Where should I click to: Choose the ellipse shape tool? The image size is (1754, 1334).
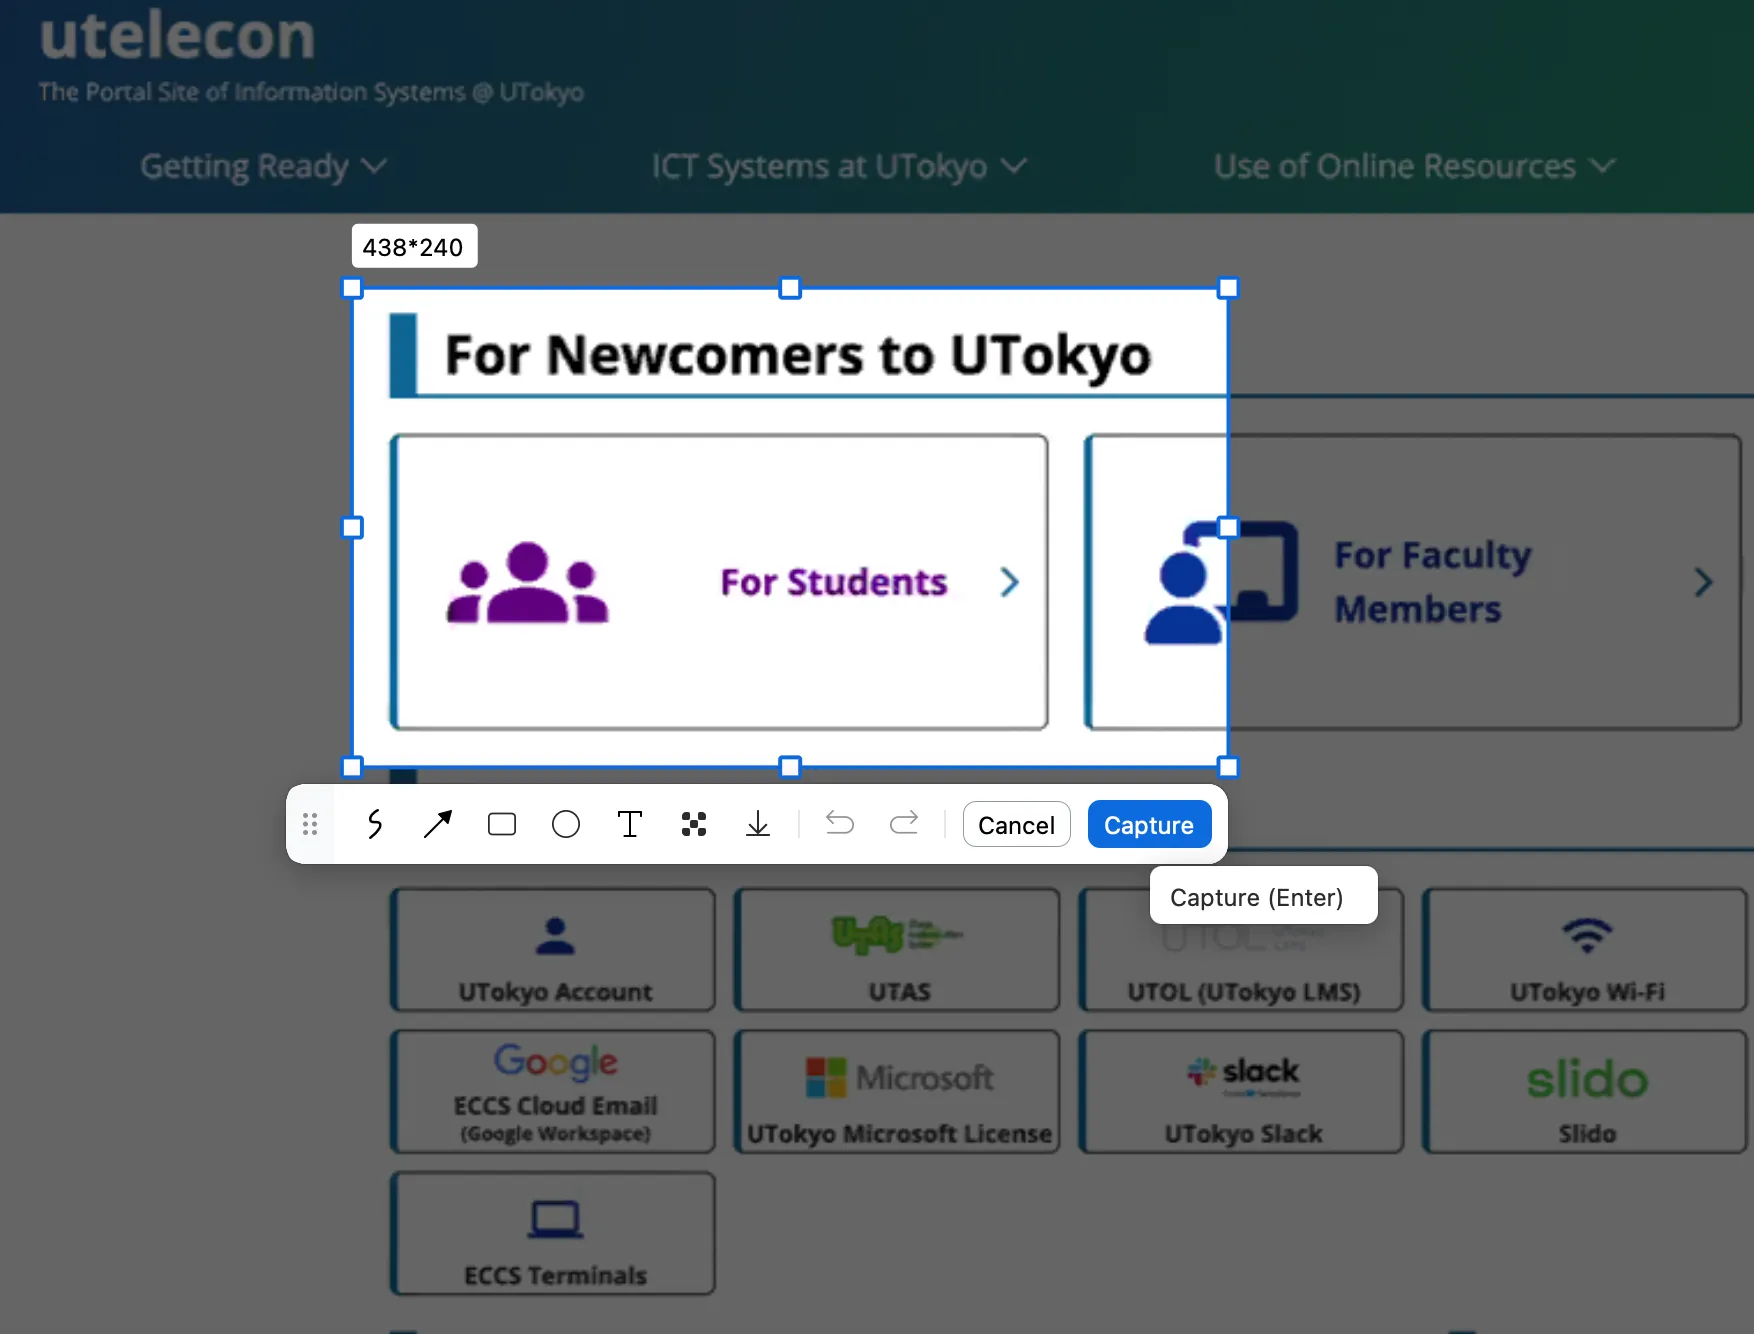[x=566, y=824]
